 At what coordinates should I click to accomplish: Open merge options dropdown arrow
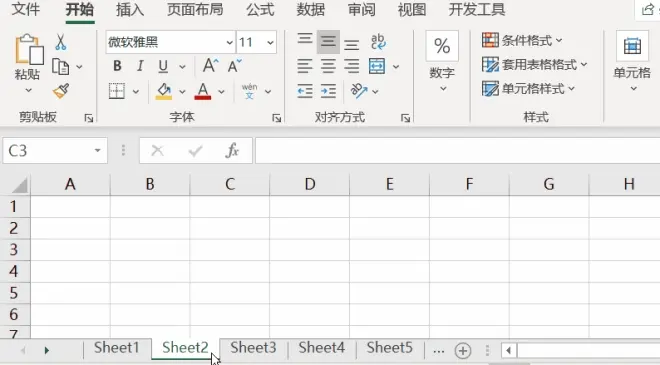pyautogui.click(x=396, y=67)
